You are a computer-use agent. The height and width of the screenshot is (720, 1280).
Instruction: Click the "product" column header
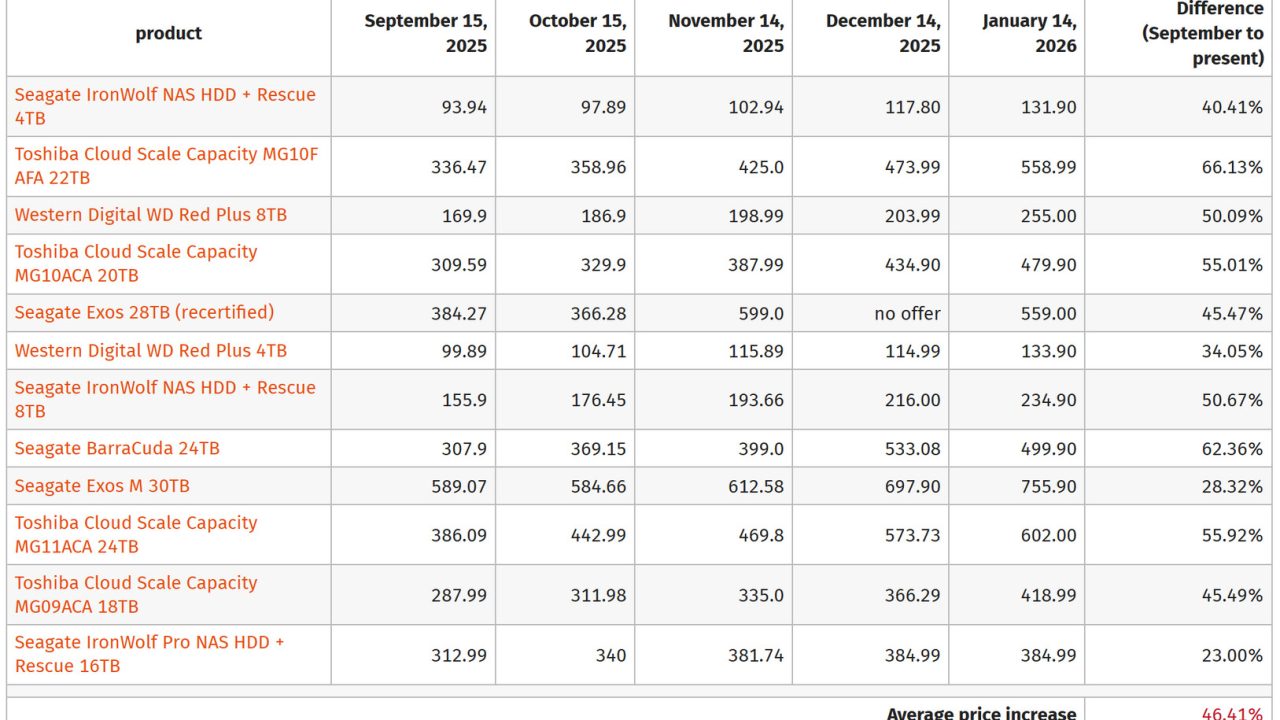tap(168, 34)
